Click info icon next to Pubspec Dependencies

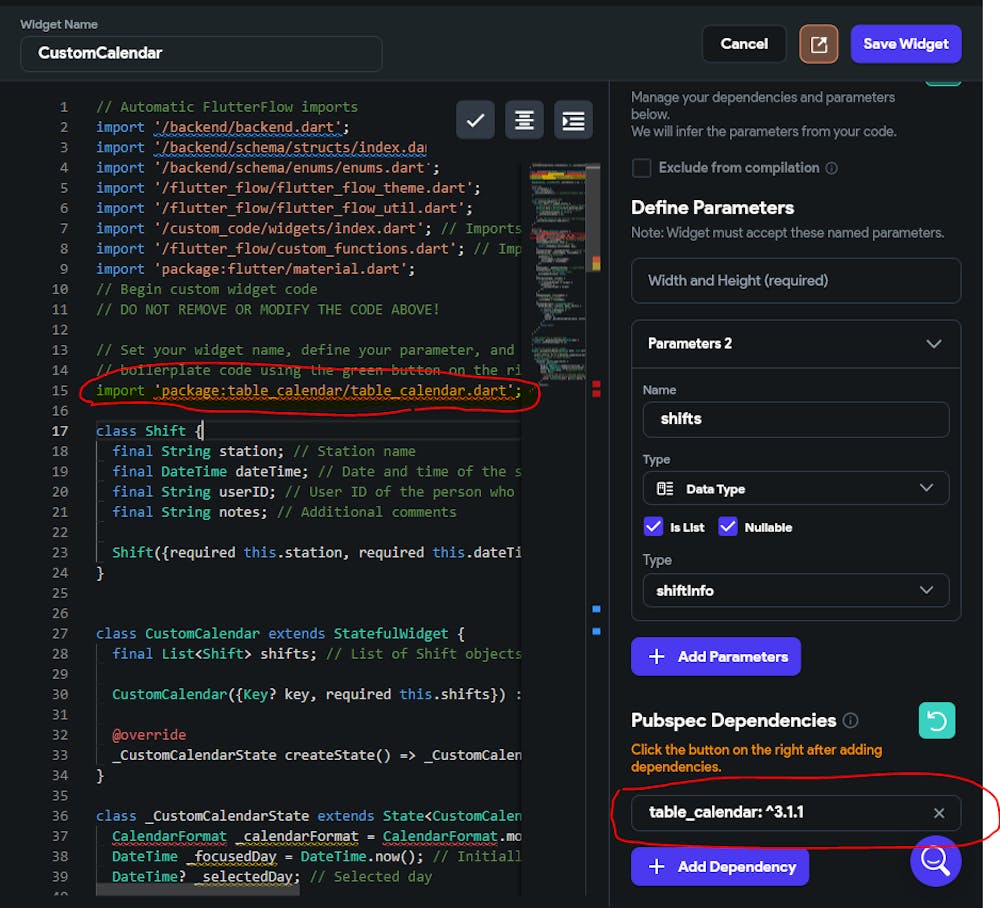(x=851, y=720)
